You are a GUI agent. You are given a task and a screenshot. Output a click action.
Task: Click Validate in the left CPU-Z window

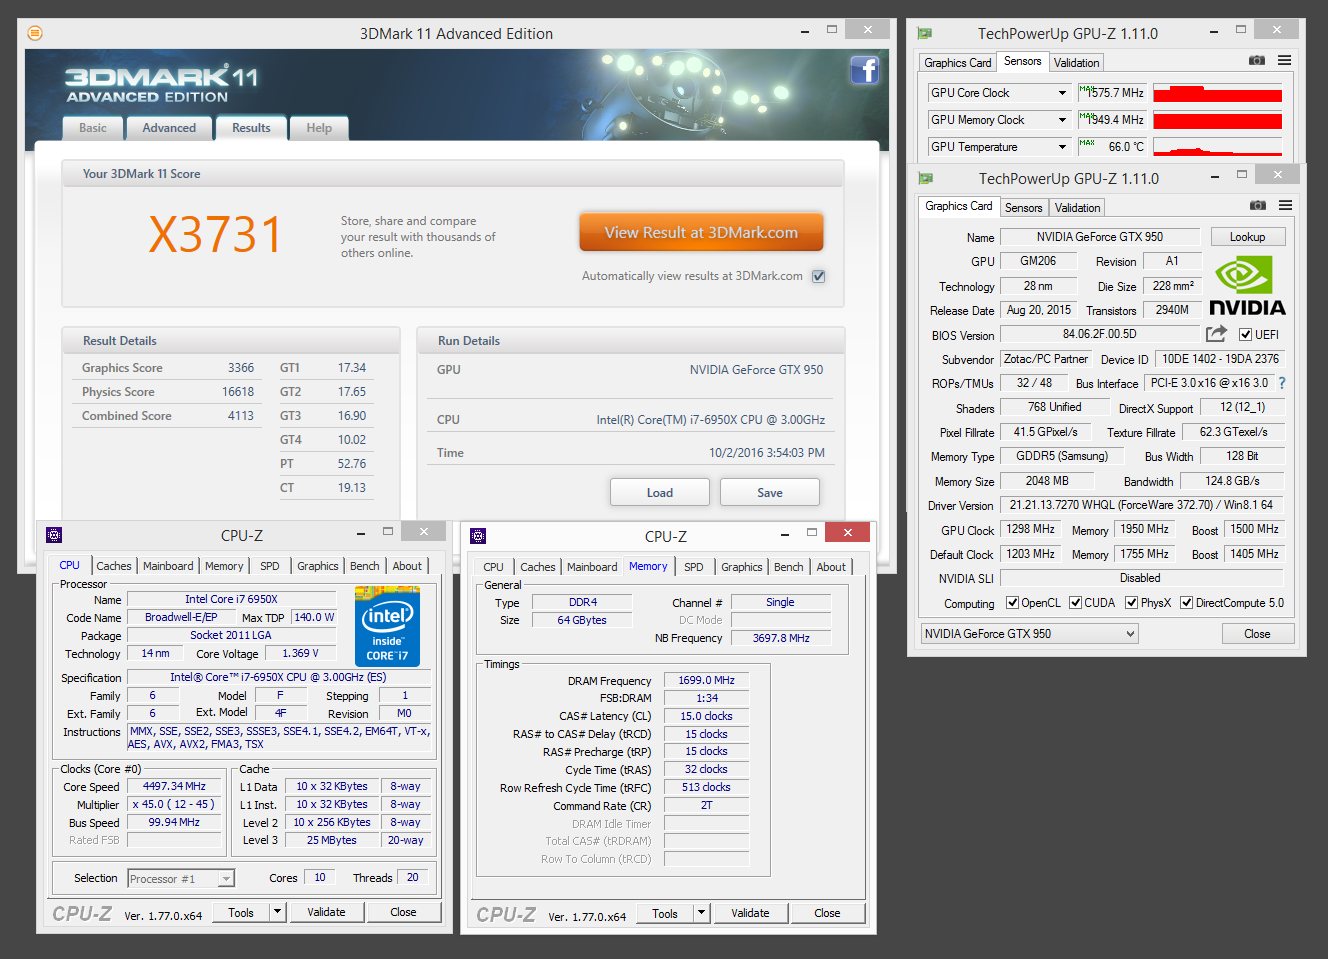coord(326,912)
